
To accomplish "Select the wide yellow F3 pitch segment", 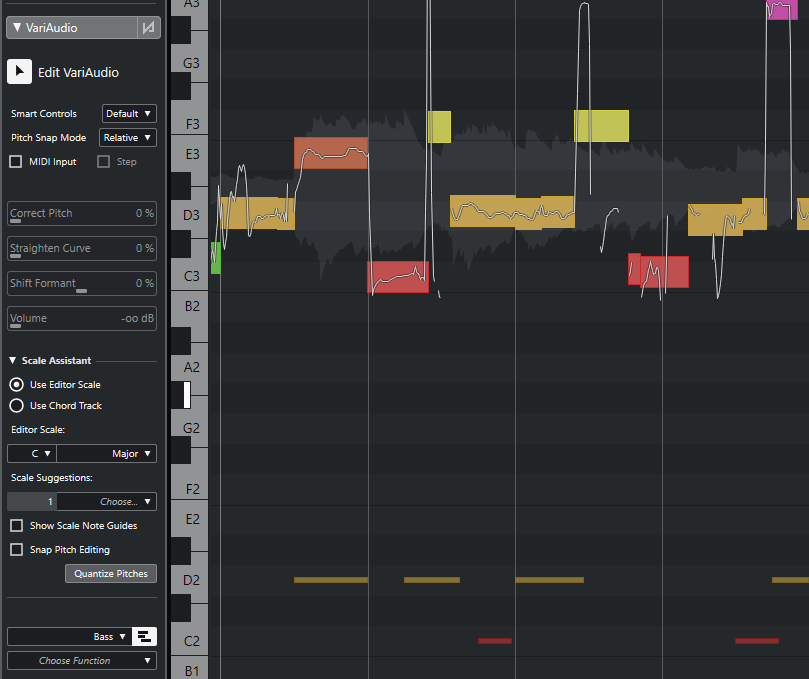I will point(602,126).
